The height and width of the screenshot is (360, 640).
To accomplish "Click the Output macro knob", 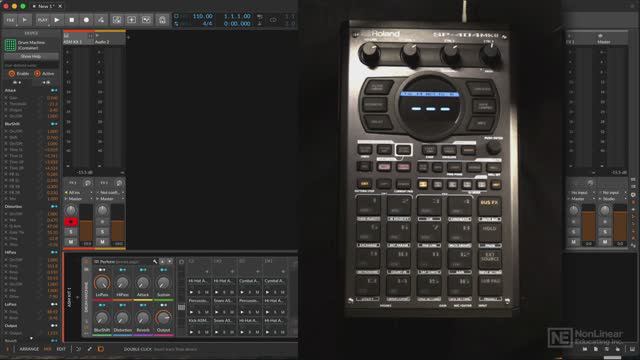I will (163, 318).
